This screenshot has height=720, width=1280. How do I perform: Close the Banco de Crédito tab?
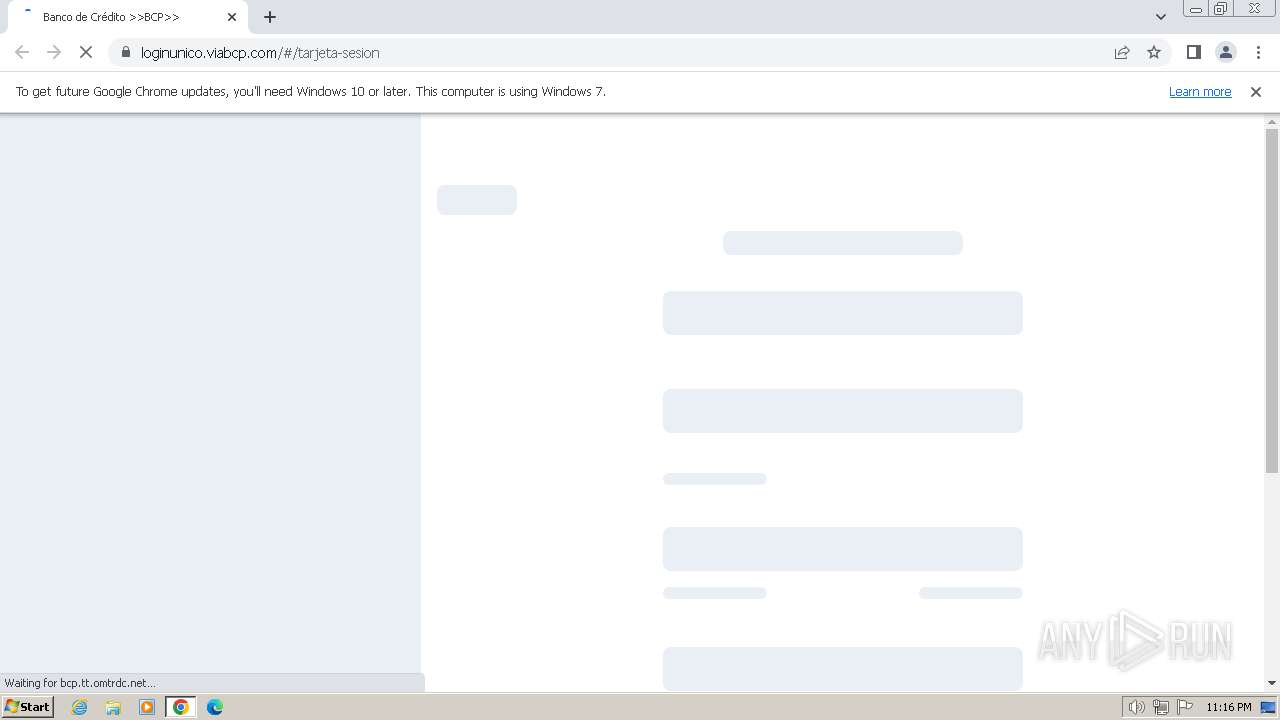pos(232,17)
